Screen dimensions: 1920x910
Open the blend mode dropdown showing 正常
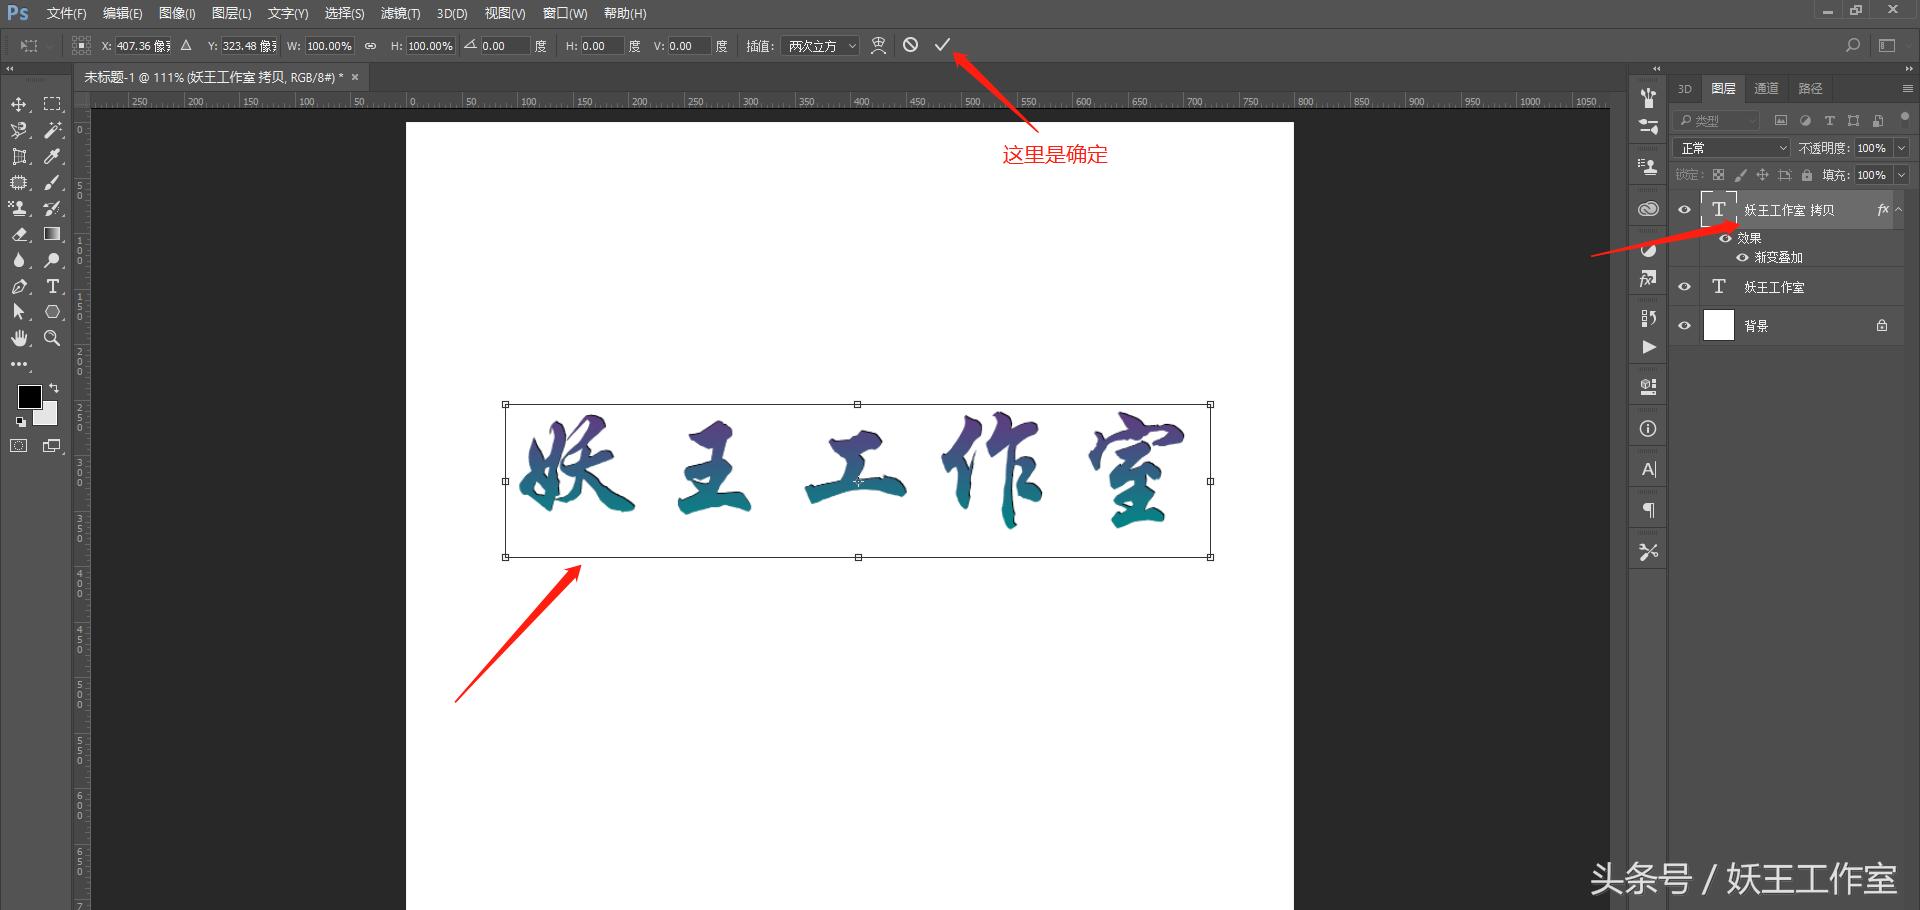point(1730,147)
